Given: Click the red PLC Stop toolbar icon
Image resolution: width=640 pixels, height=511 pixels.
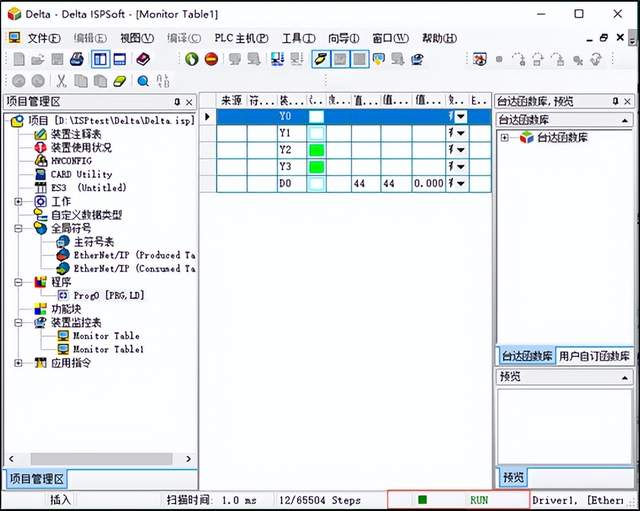Looking at the screenshot, I should [211, 59].
